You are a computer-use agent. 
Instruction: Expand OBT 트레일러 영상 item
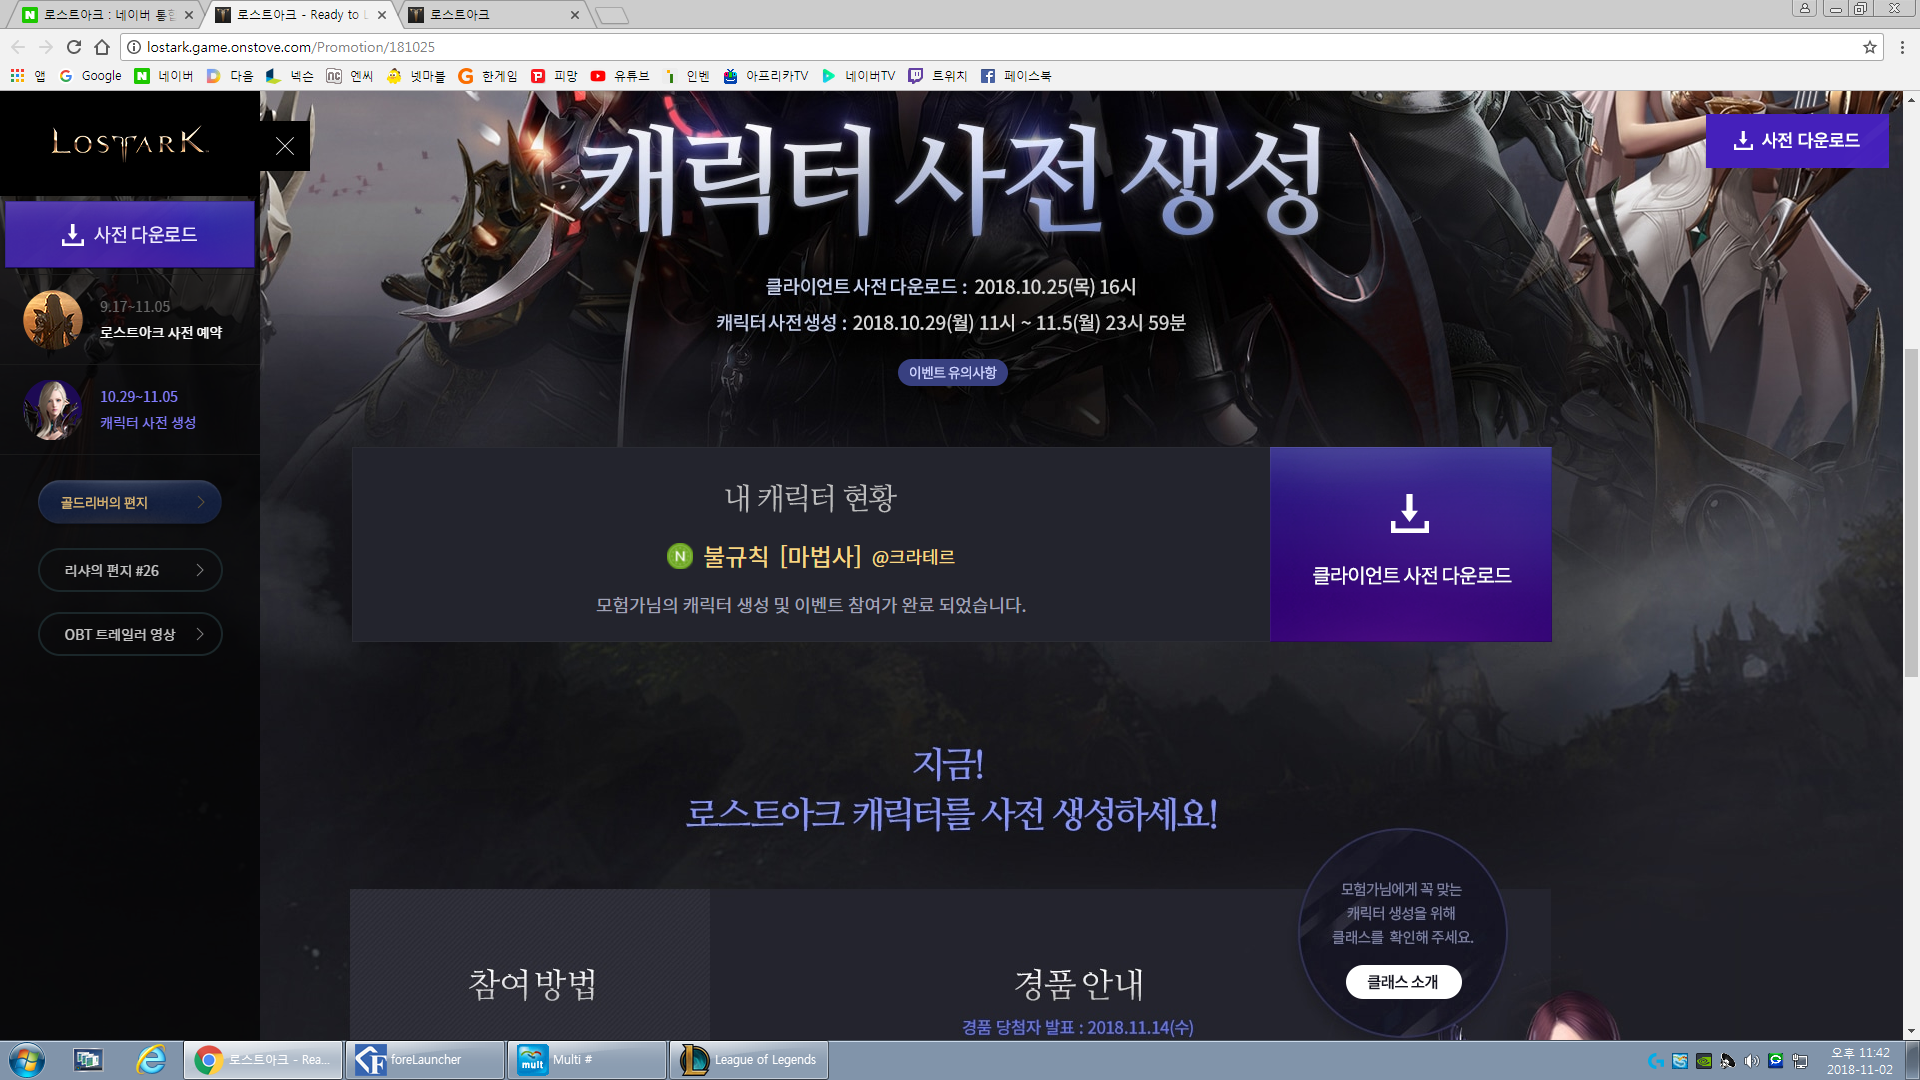[130, 634]
